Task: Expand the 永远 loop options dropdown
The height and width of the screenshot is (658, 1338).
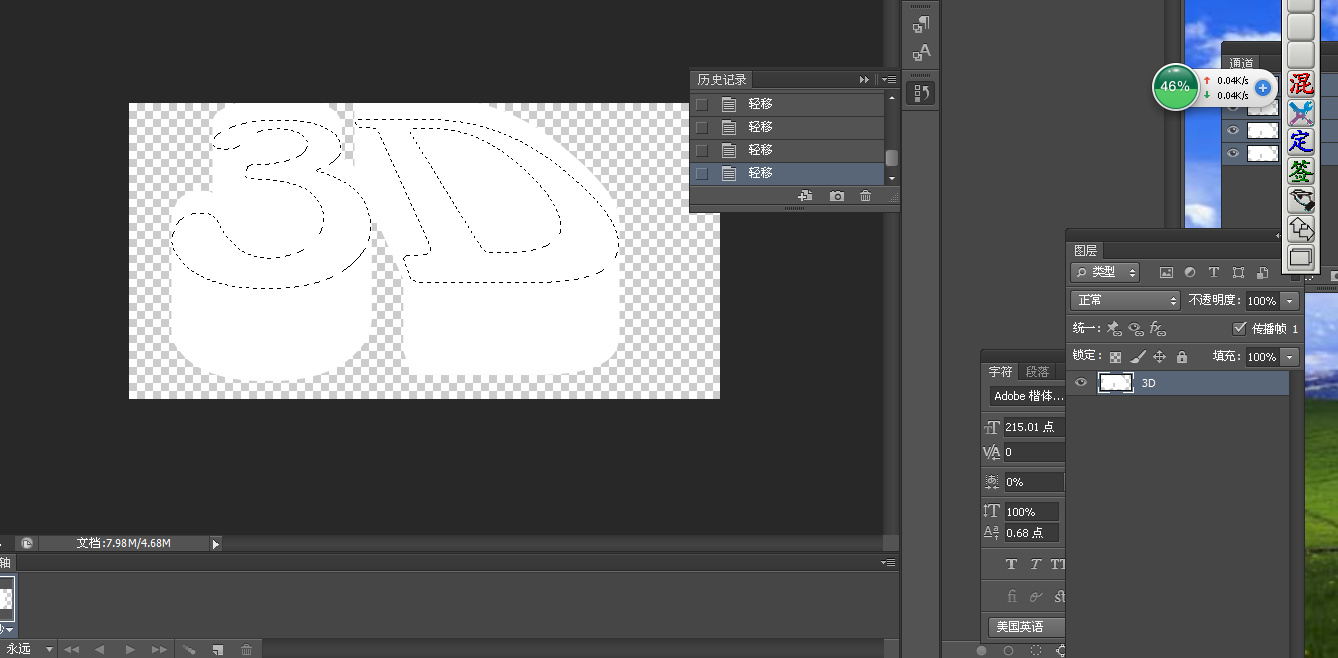Action: [49, 649]
